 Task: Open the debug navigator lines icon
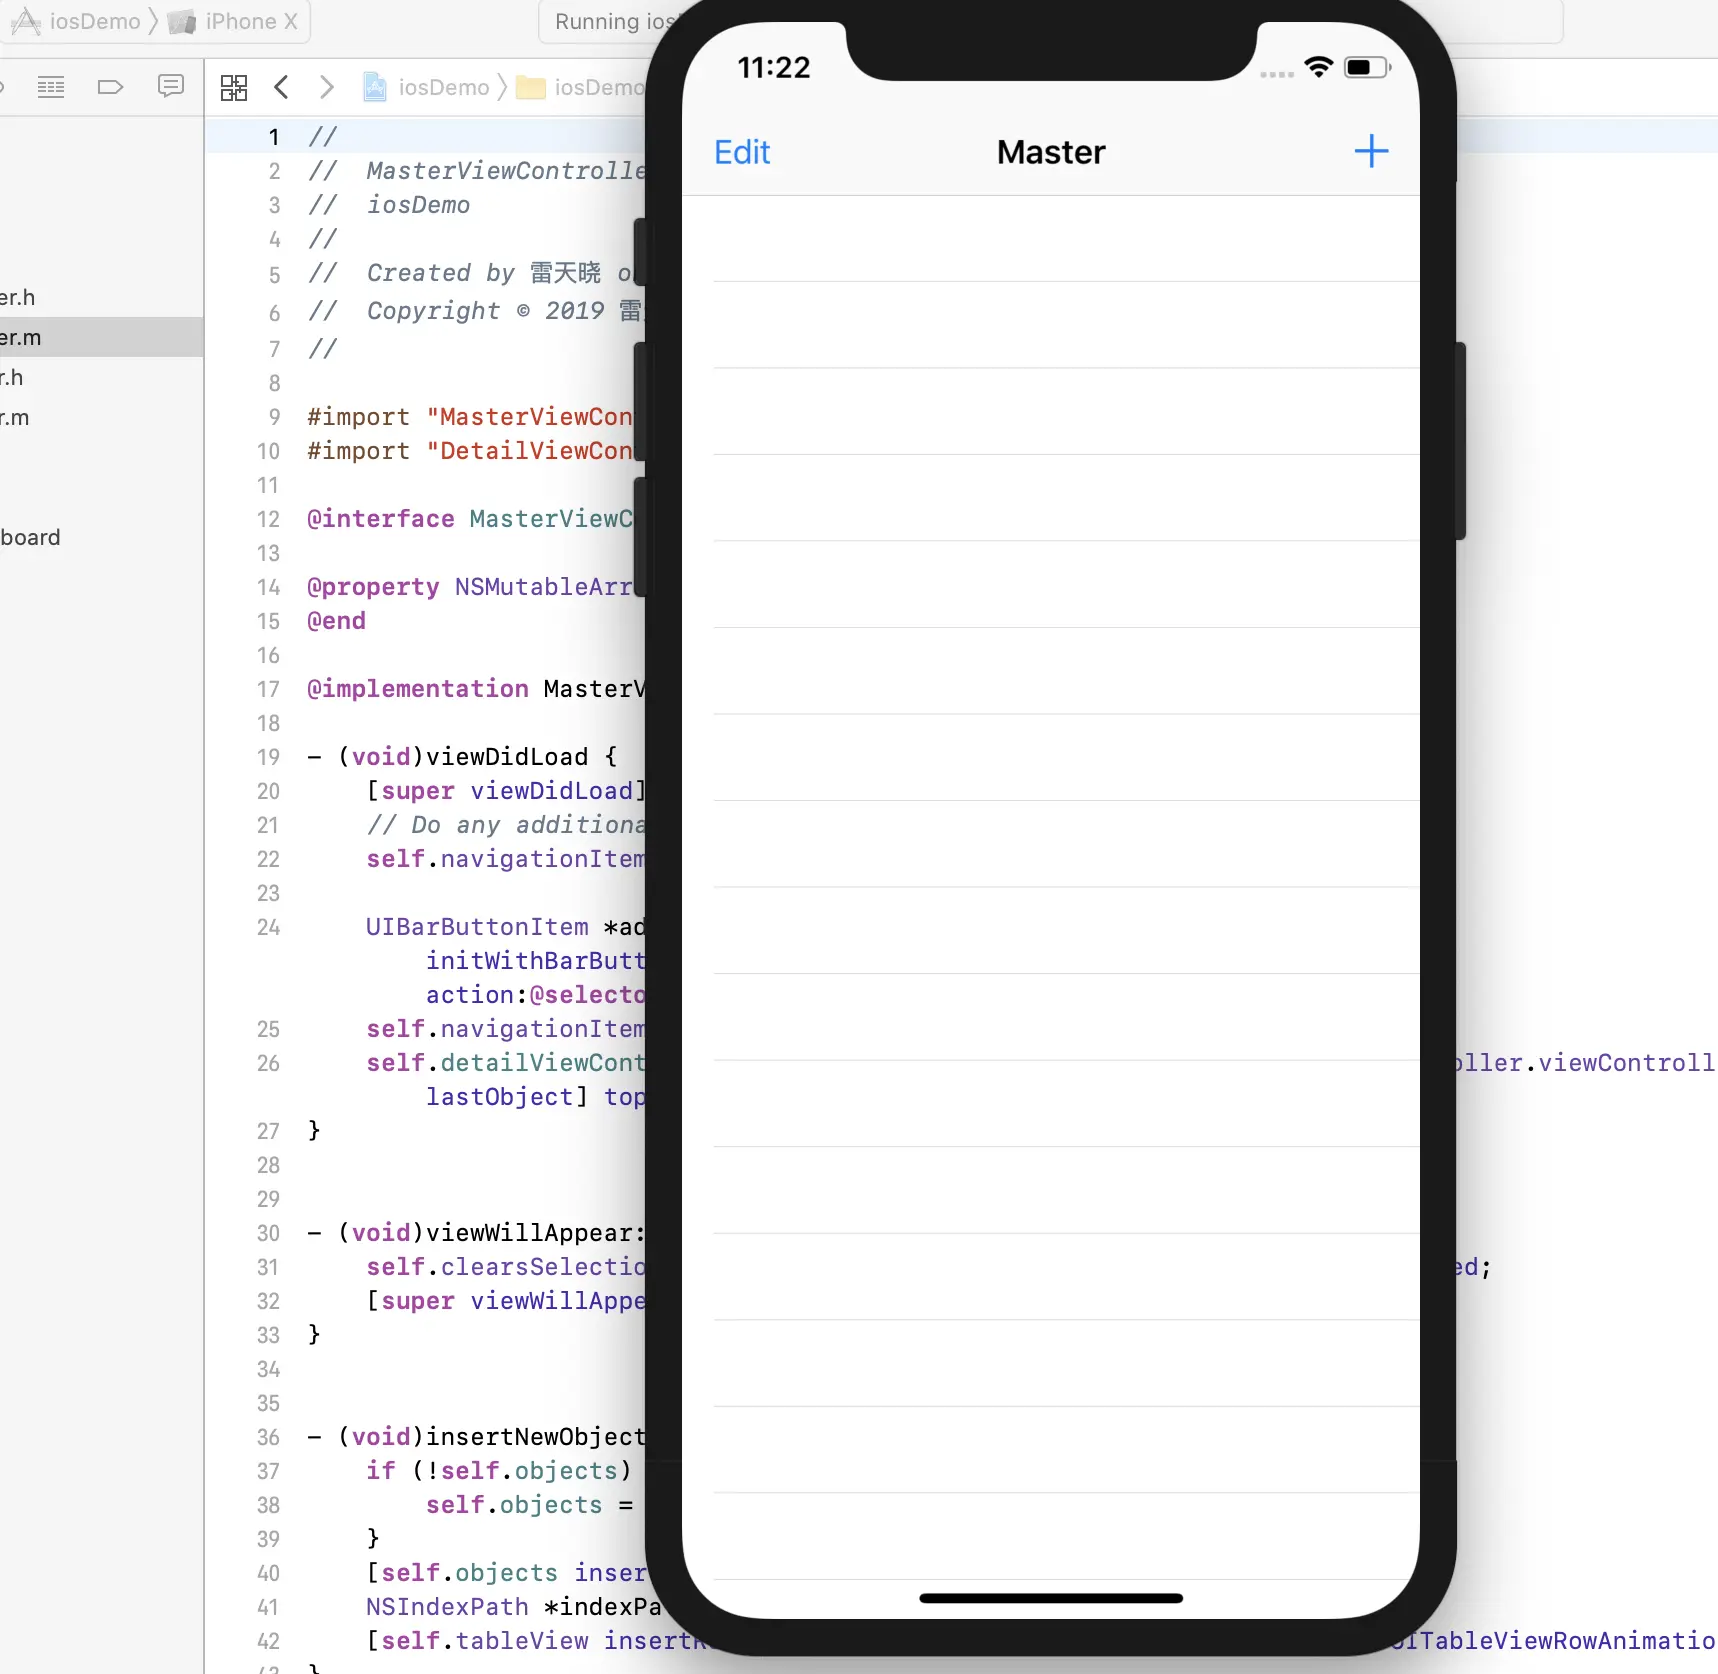[51, 87]
